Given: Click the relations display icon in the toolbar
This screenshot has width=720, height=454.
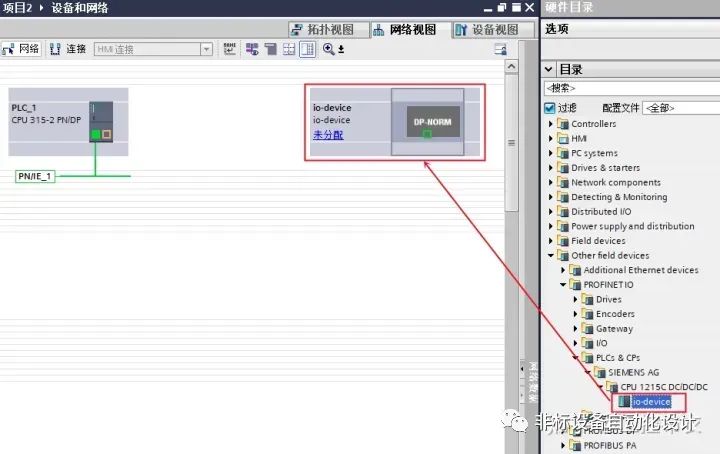Looking at the screenshot, I should coord(230,49).
